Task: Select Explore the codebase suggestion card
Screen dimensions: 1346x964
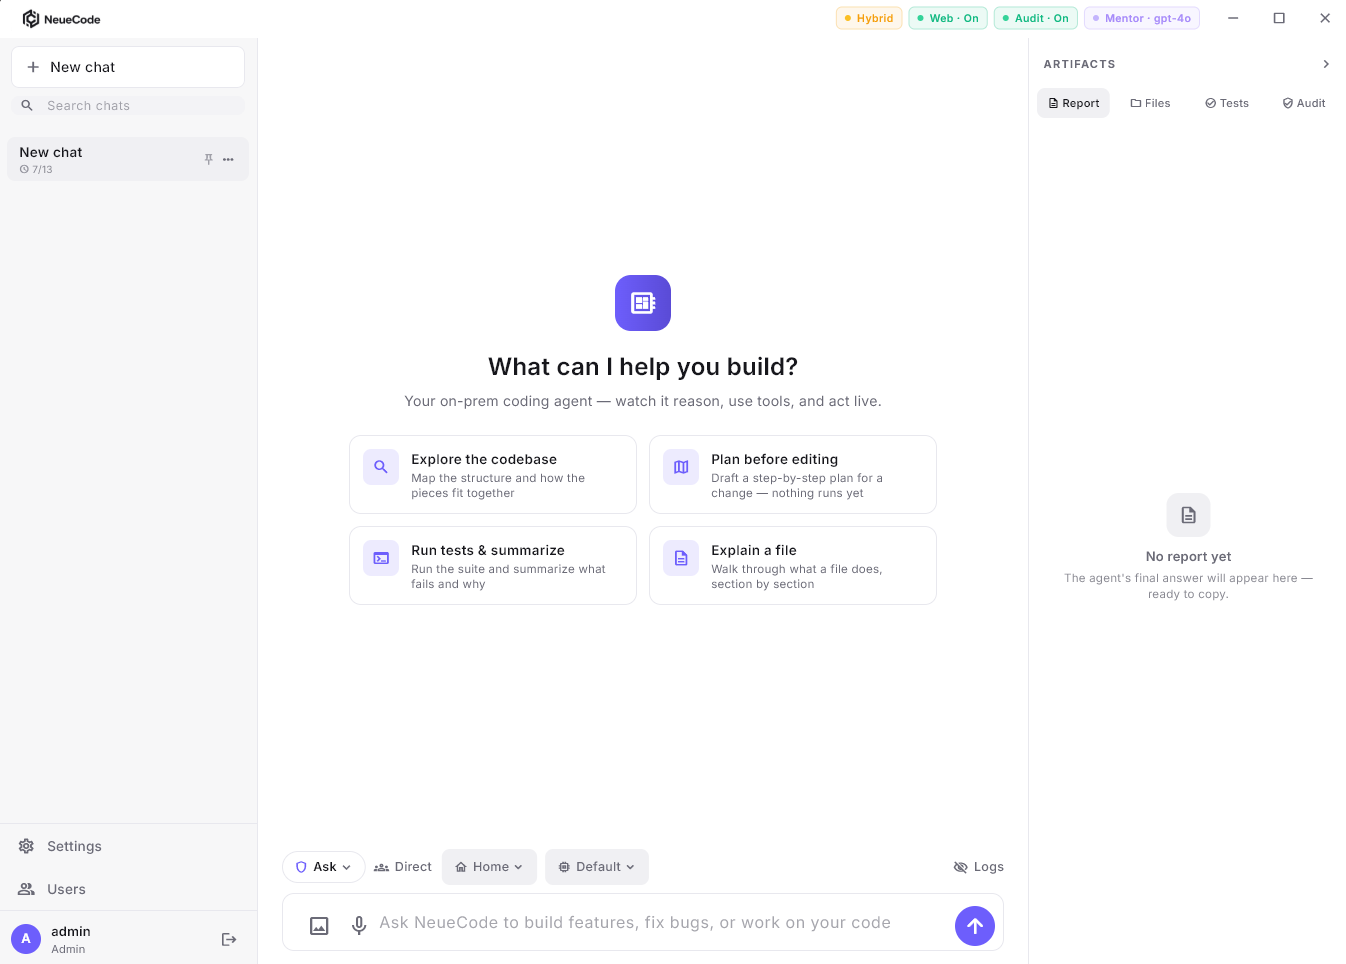Action: pyautogui.click(x=493, y=475)
